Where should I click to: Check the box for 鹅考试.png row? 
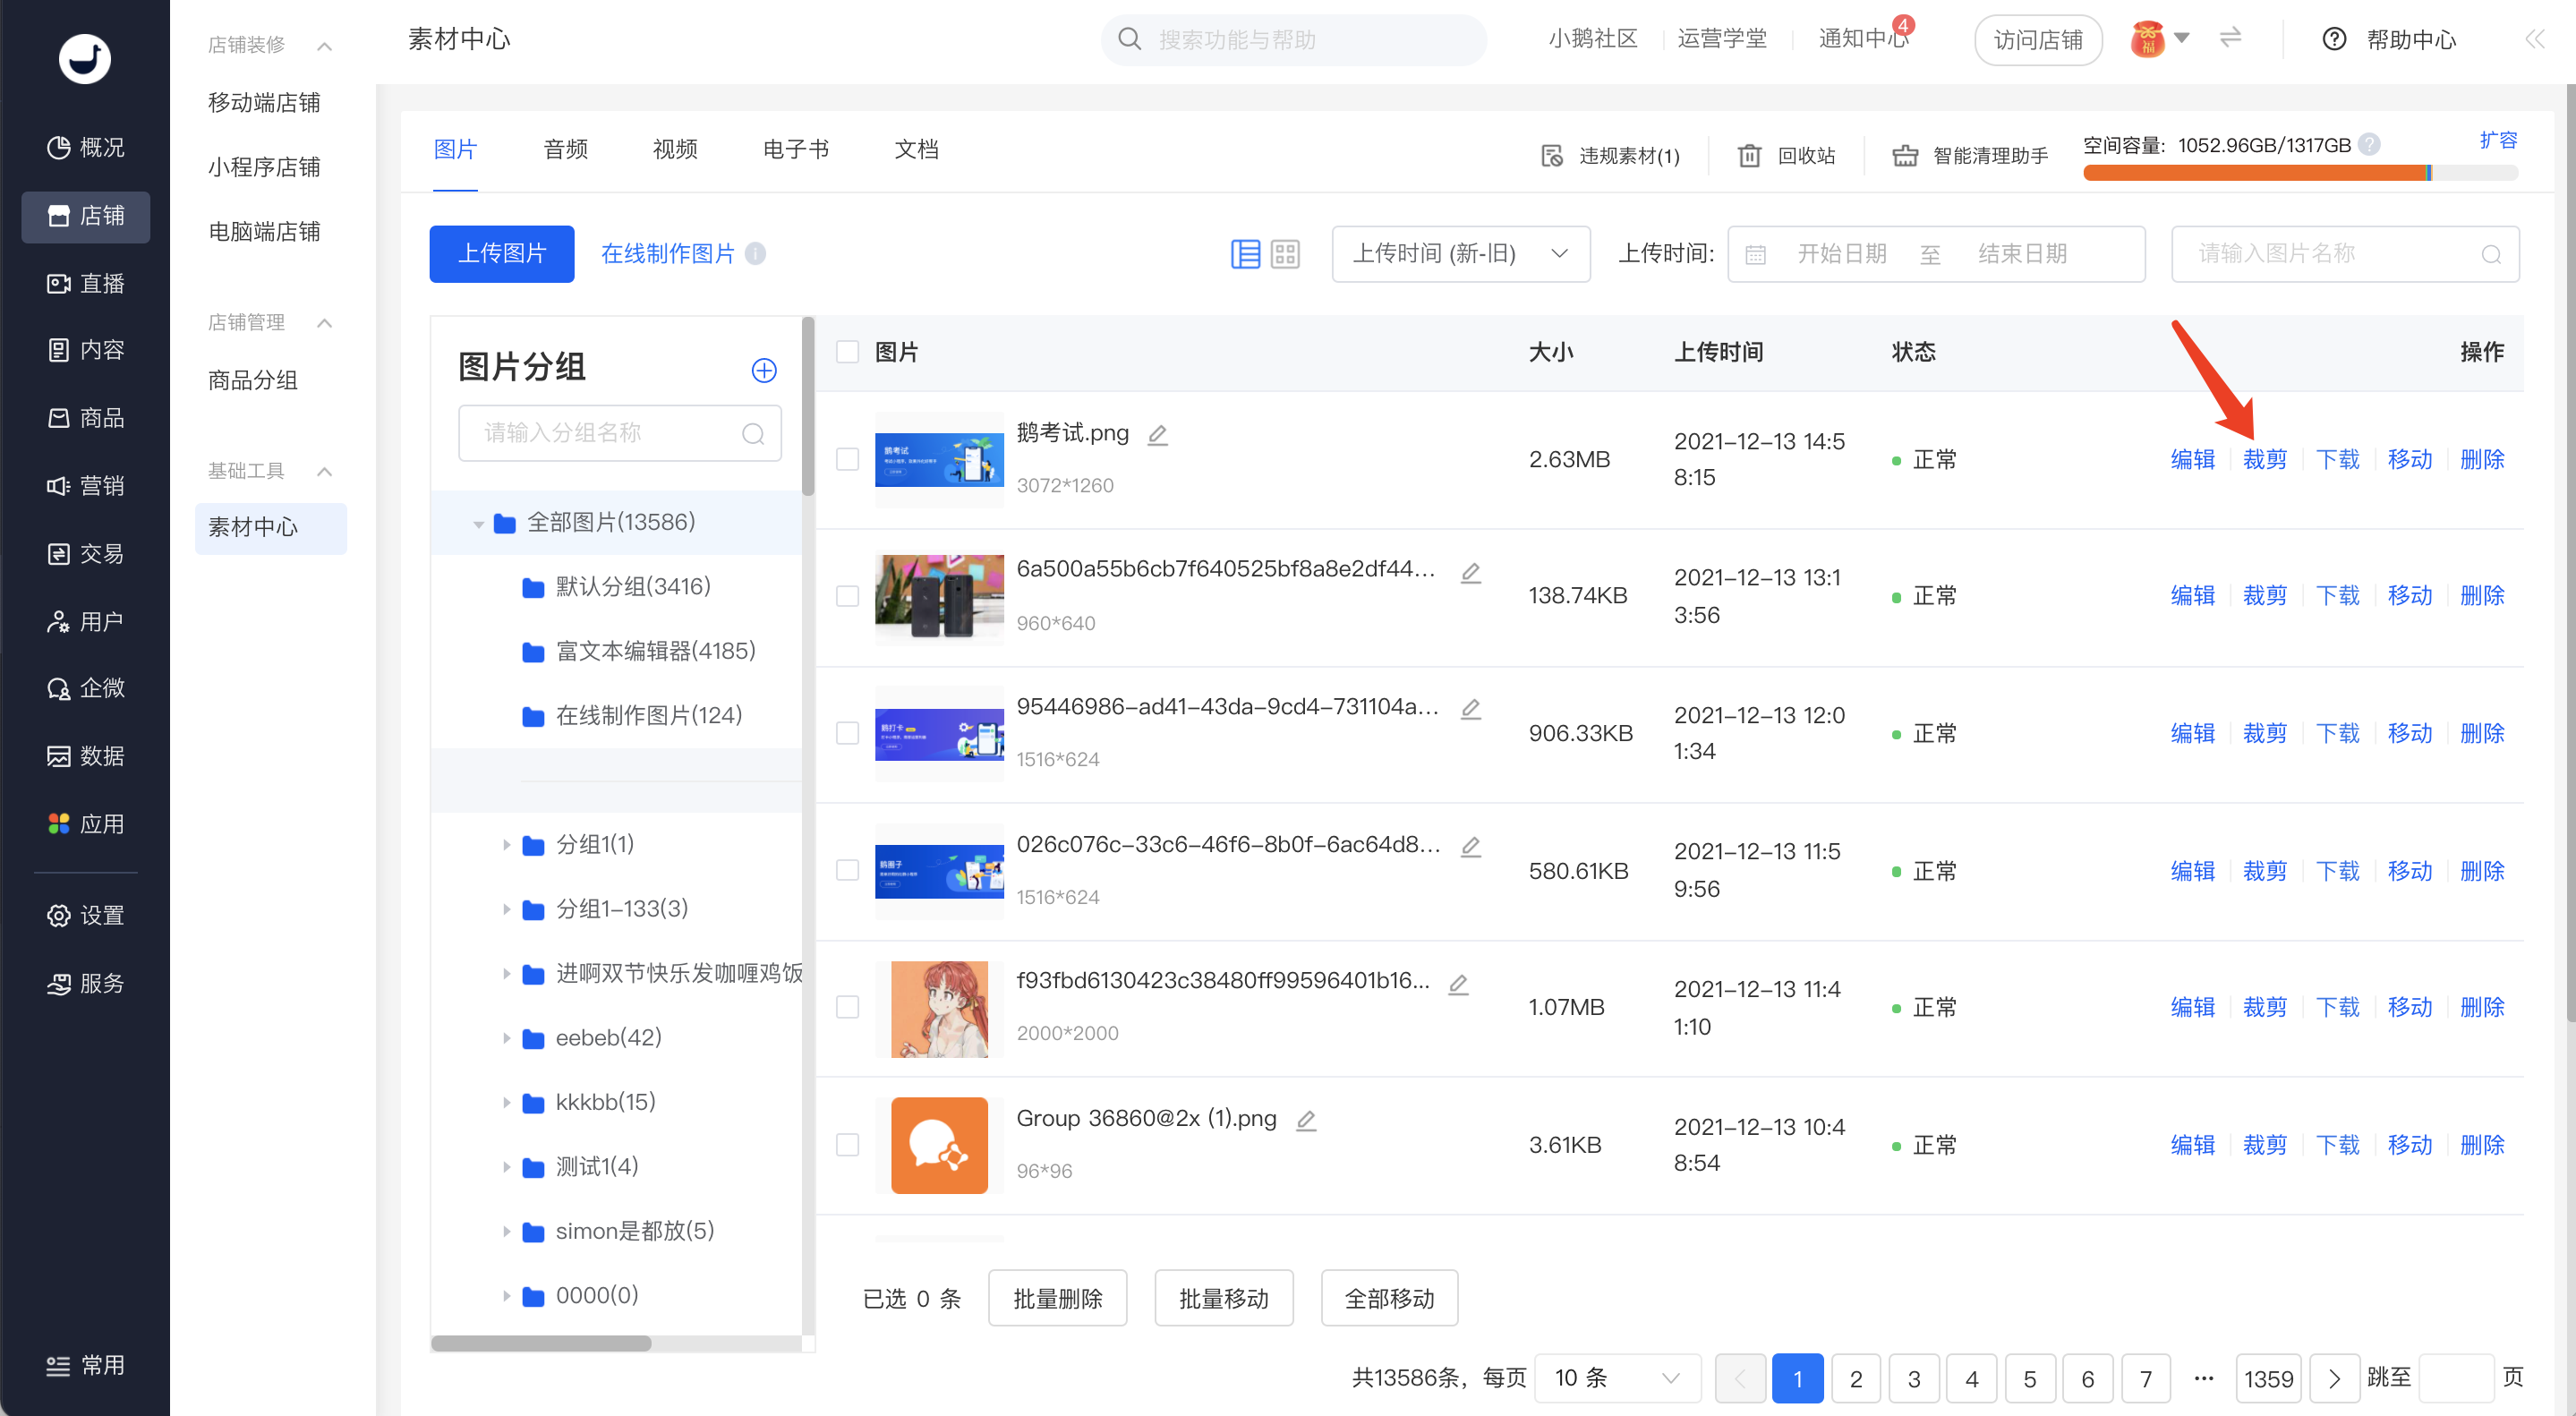pos(847,460)
